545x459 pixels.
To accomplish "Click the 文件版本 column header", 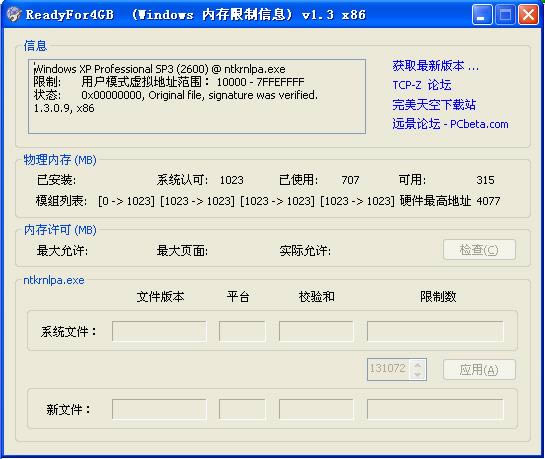I will coord(160,297).
